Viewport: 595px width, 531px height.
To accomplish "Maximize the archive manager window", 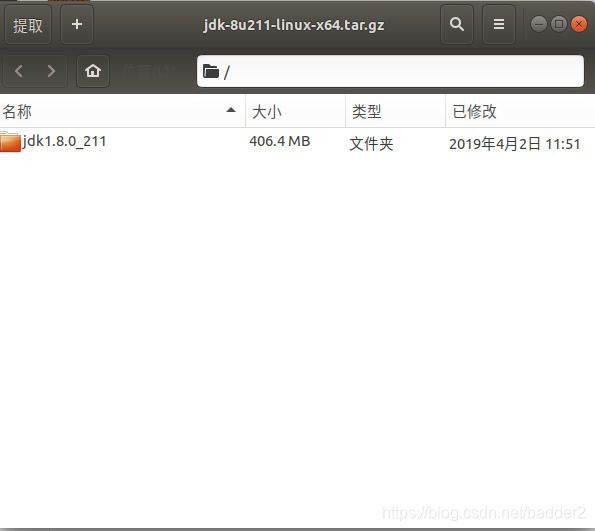I will click(559, 24).
